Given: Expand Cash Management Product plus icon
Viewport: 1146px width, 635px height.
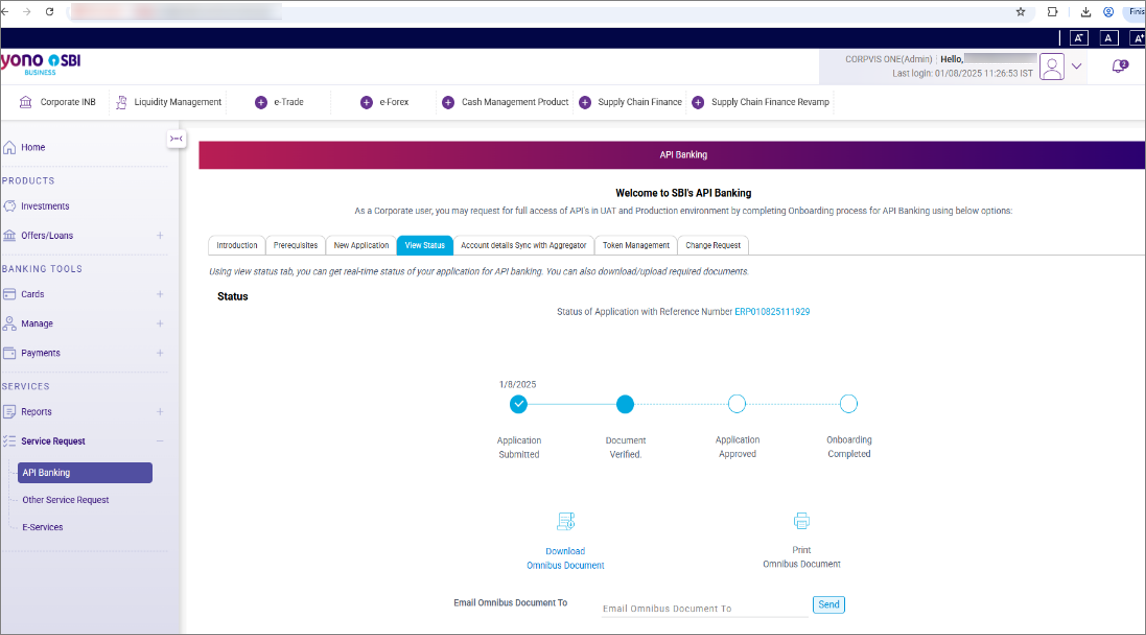Looking at the screenshot, I should pyautogui.click(x=448, y=103).
